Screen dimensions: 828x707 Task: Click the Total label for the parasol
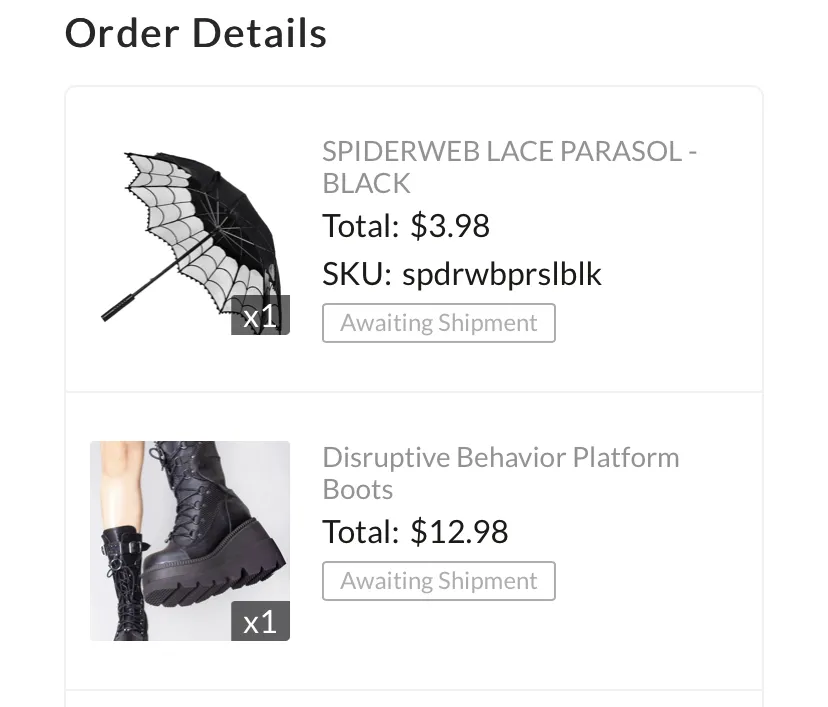coord(361,225)
